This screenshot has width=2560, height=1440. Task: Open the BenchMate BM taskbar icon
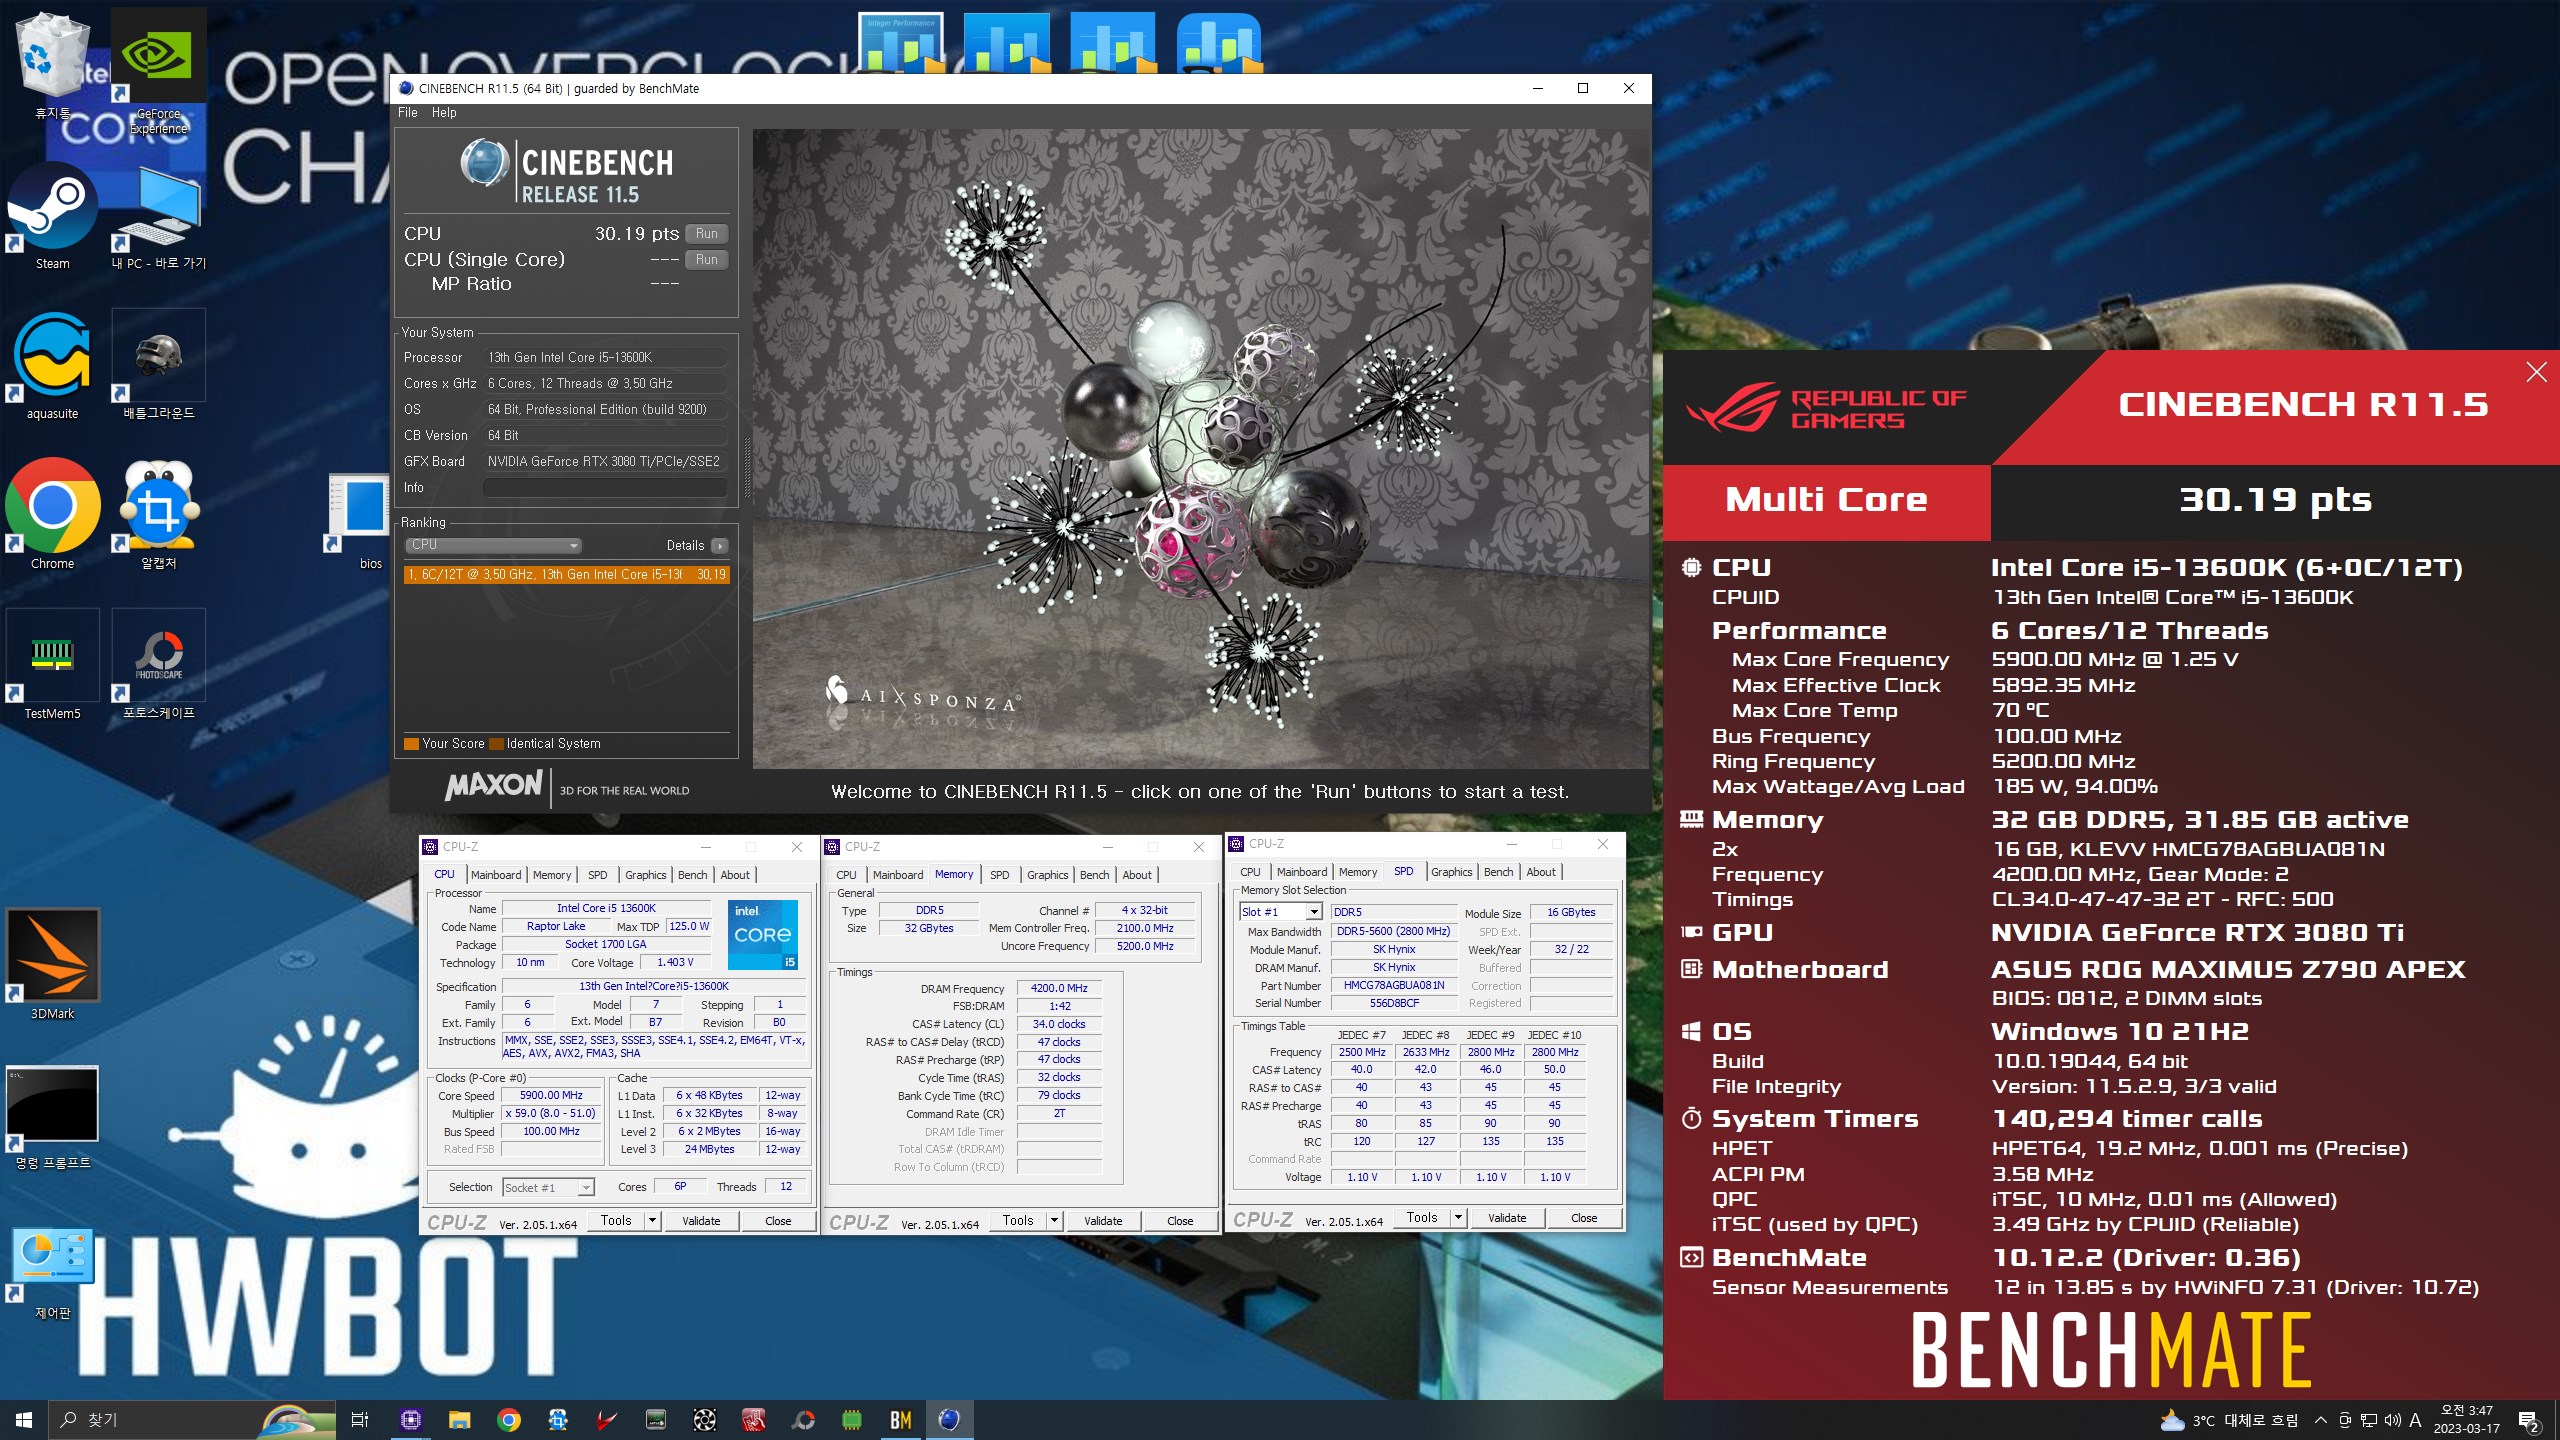[901, 1419]
